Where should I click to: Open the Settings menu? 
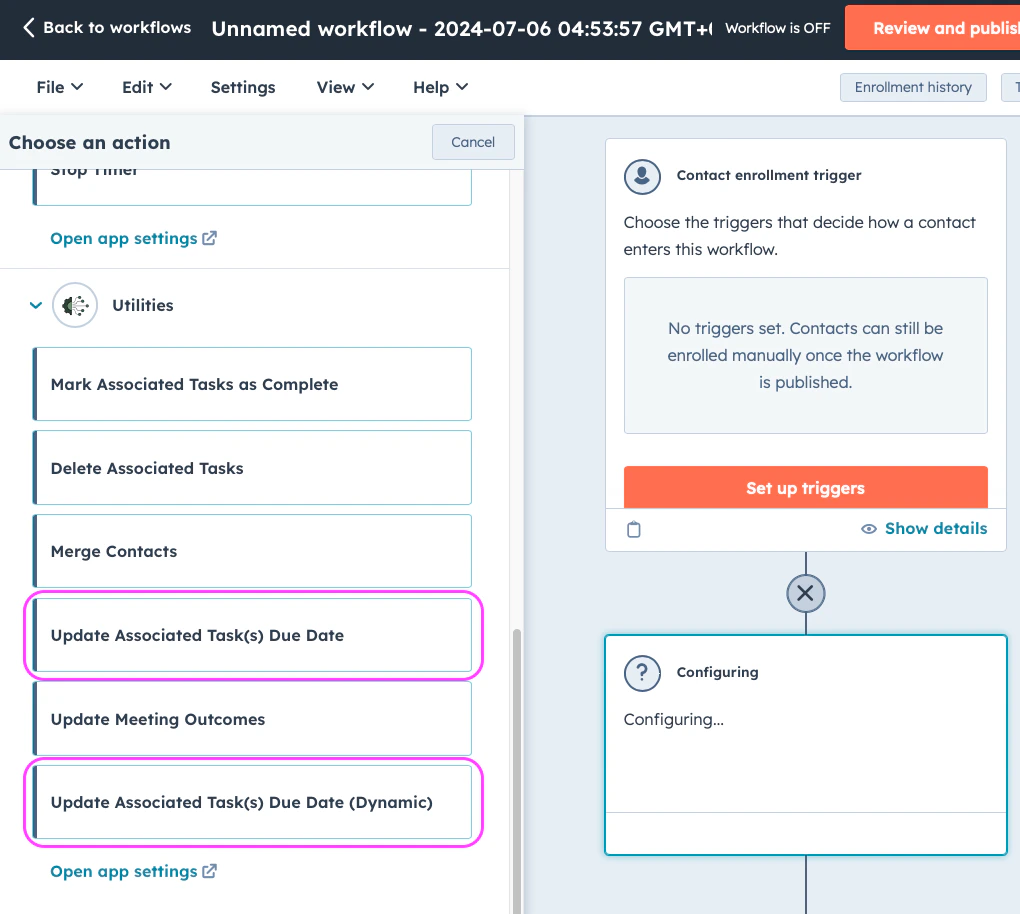click(242, 87)
